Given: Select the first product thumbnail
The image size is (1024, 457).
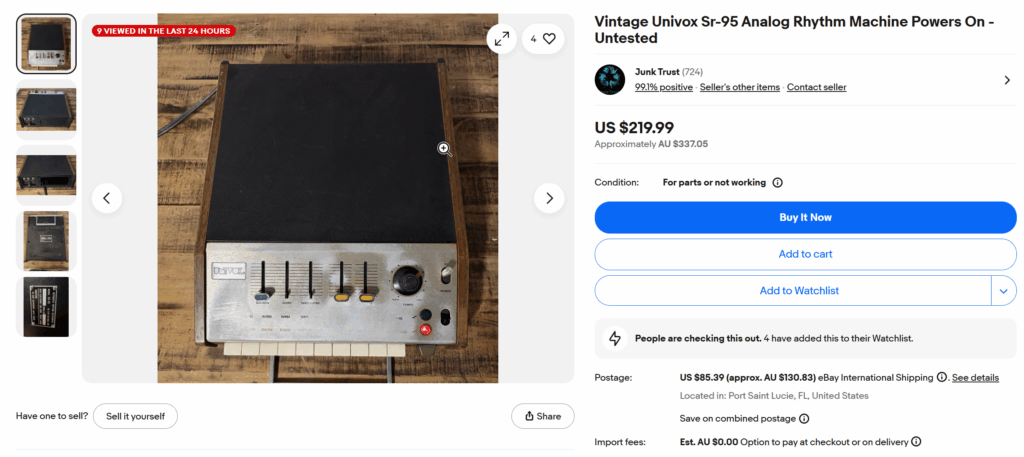Looking at the screenshot, I should click(46, 44).
